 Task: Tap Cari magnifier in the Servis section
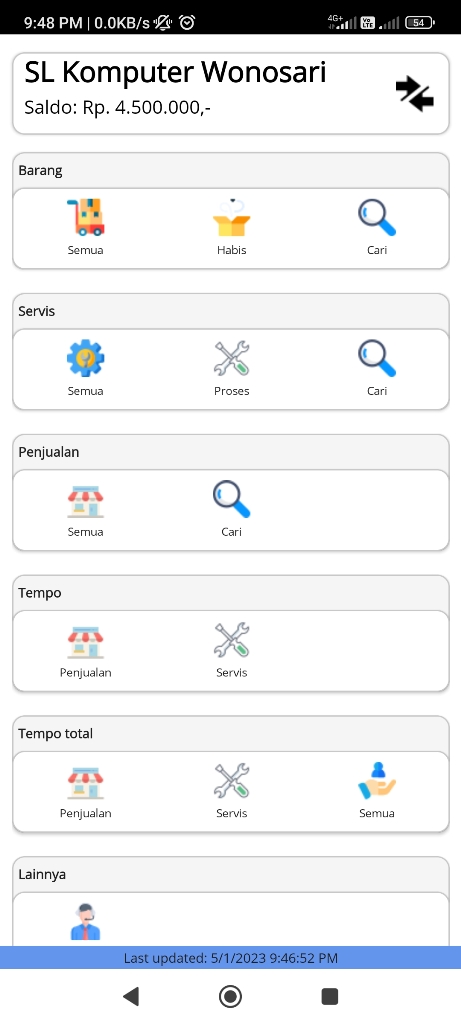click(377, 358)
